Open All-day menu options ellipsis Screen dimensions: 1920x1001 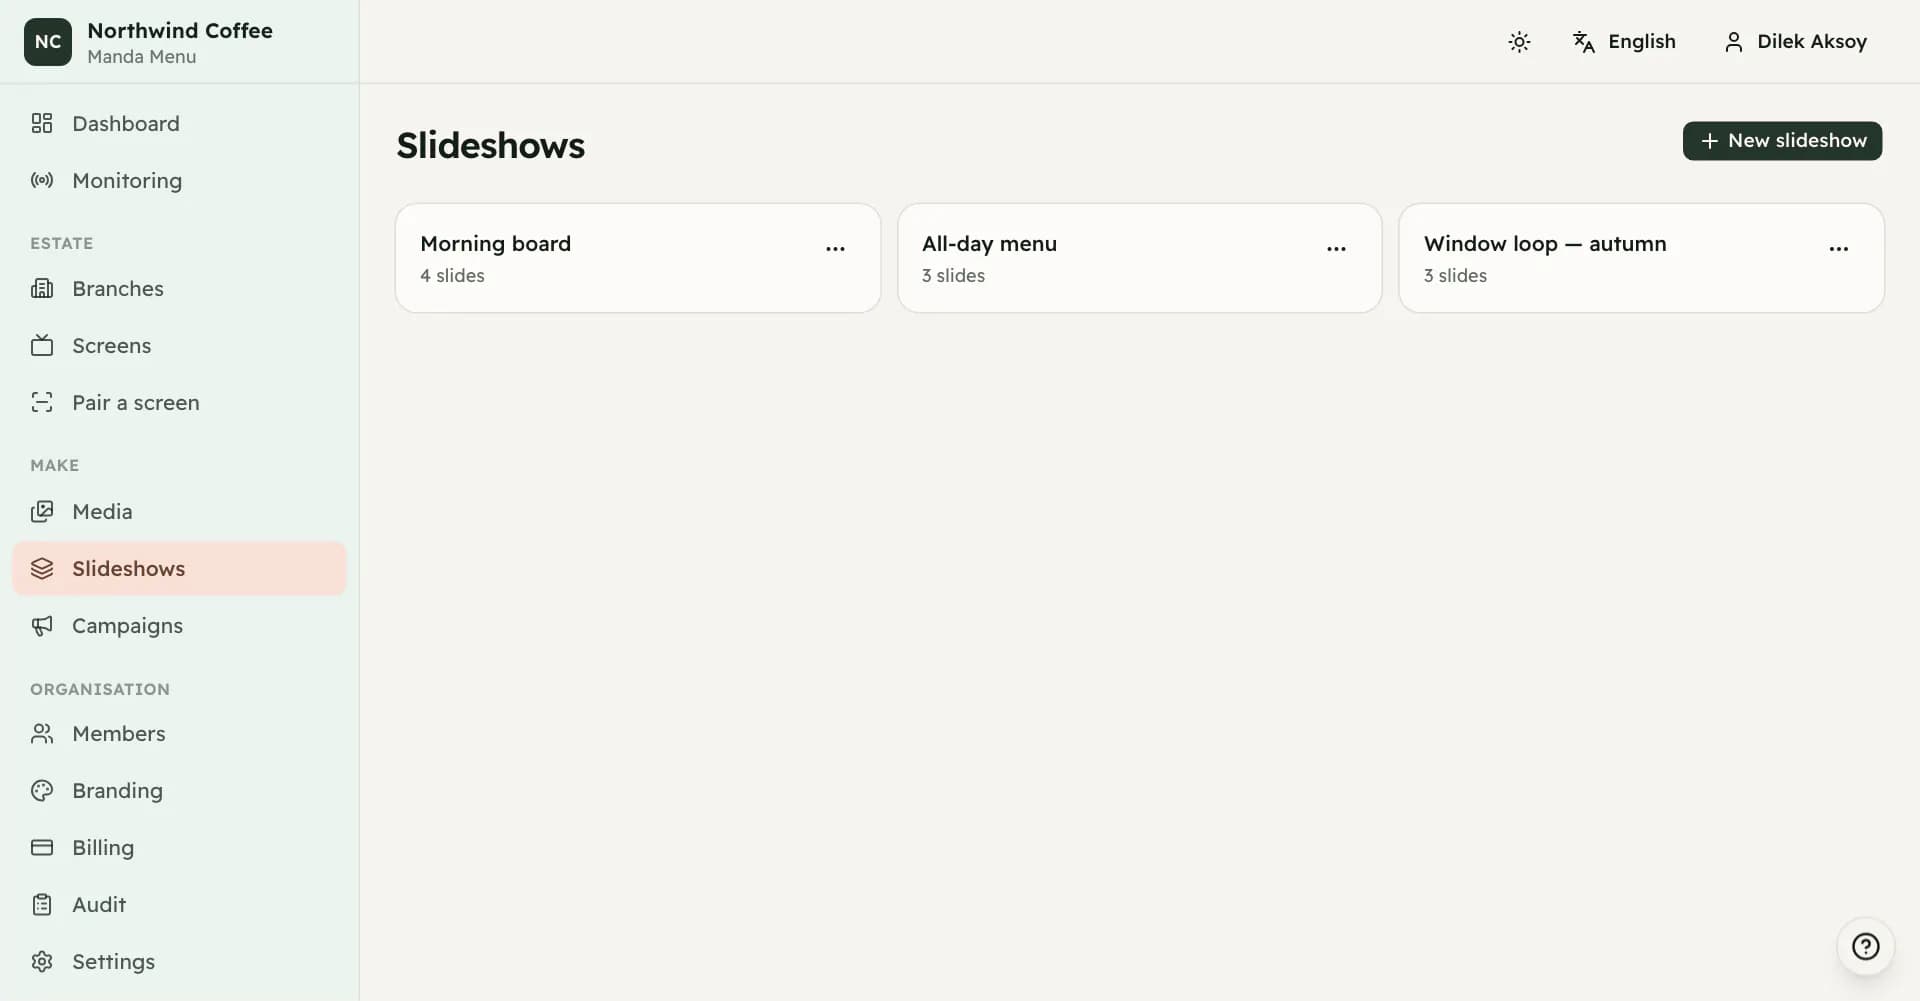click(1336, 248)
